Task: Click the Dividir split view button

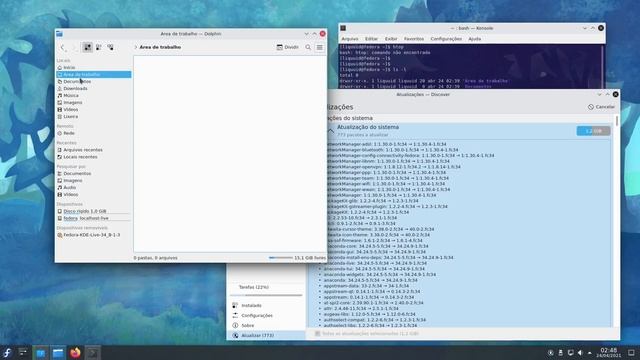Action: click(x=288, y=47)
